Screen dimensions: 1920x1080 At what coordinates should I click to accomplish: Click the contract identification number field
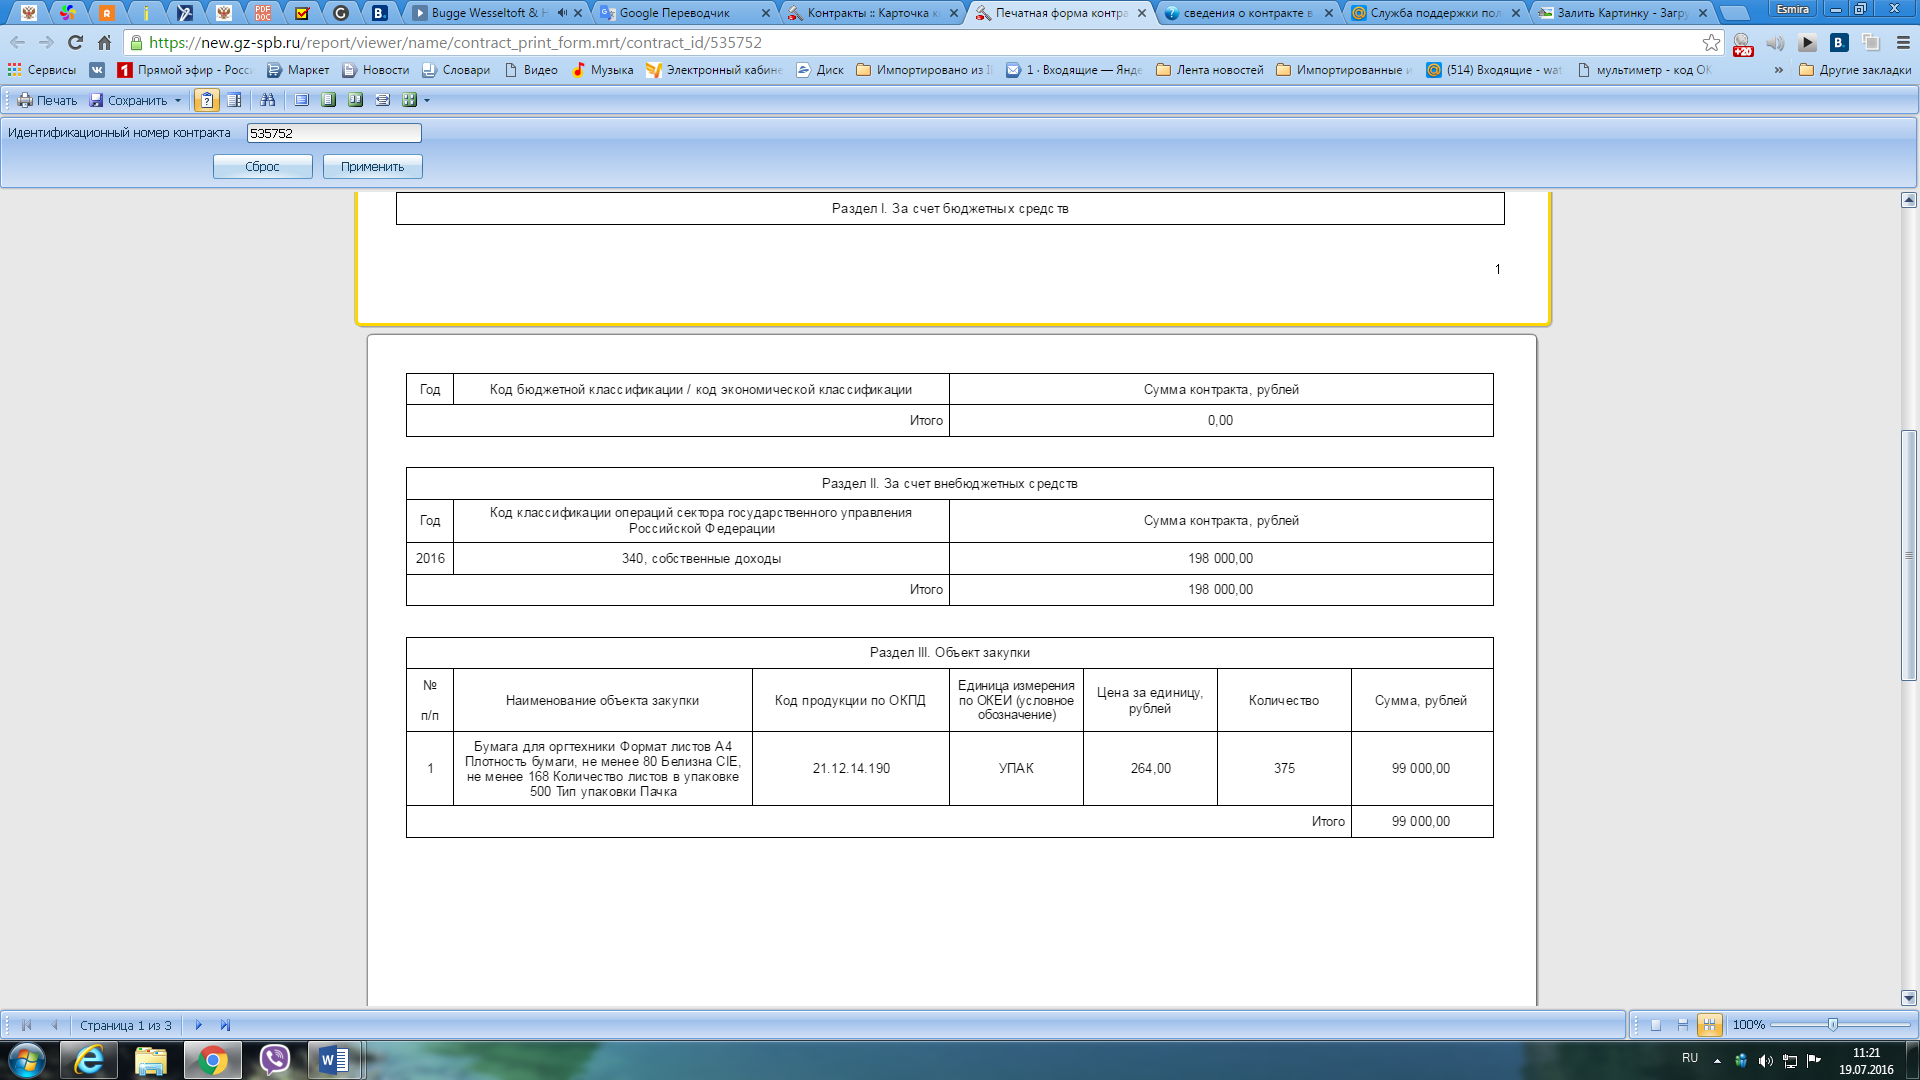coord(334,133)
